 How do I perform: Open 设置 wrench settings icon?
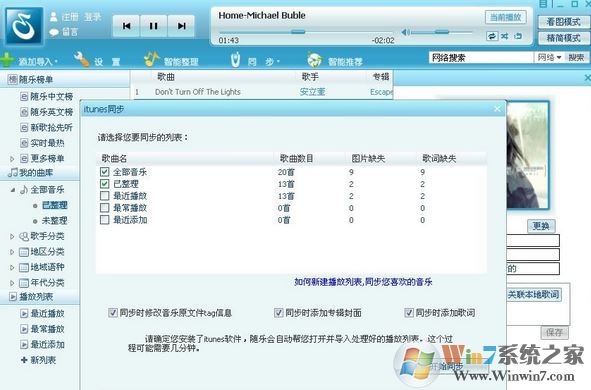pos(81,59)
